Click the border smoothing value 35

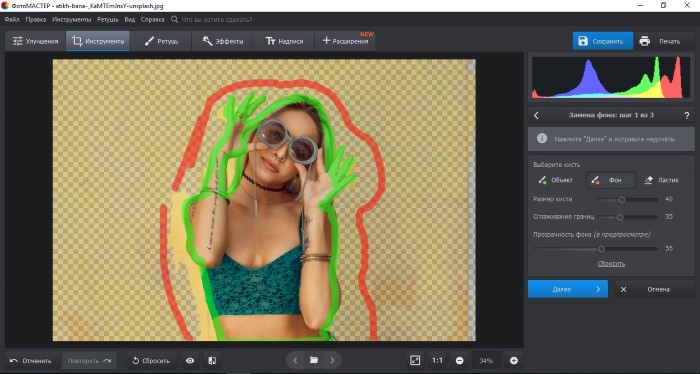pyautogui.click(x=669, y=217)
